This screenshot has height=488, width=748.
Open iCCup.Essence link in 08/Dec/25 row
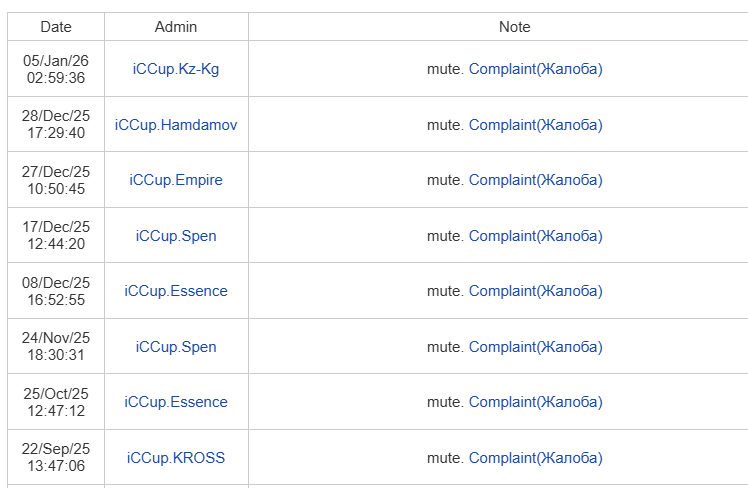(176, 291)
